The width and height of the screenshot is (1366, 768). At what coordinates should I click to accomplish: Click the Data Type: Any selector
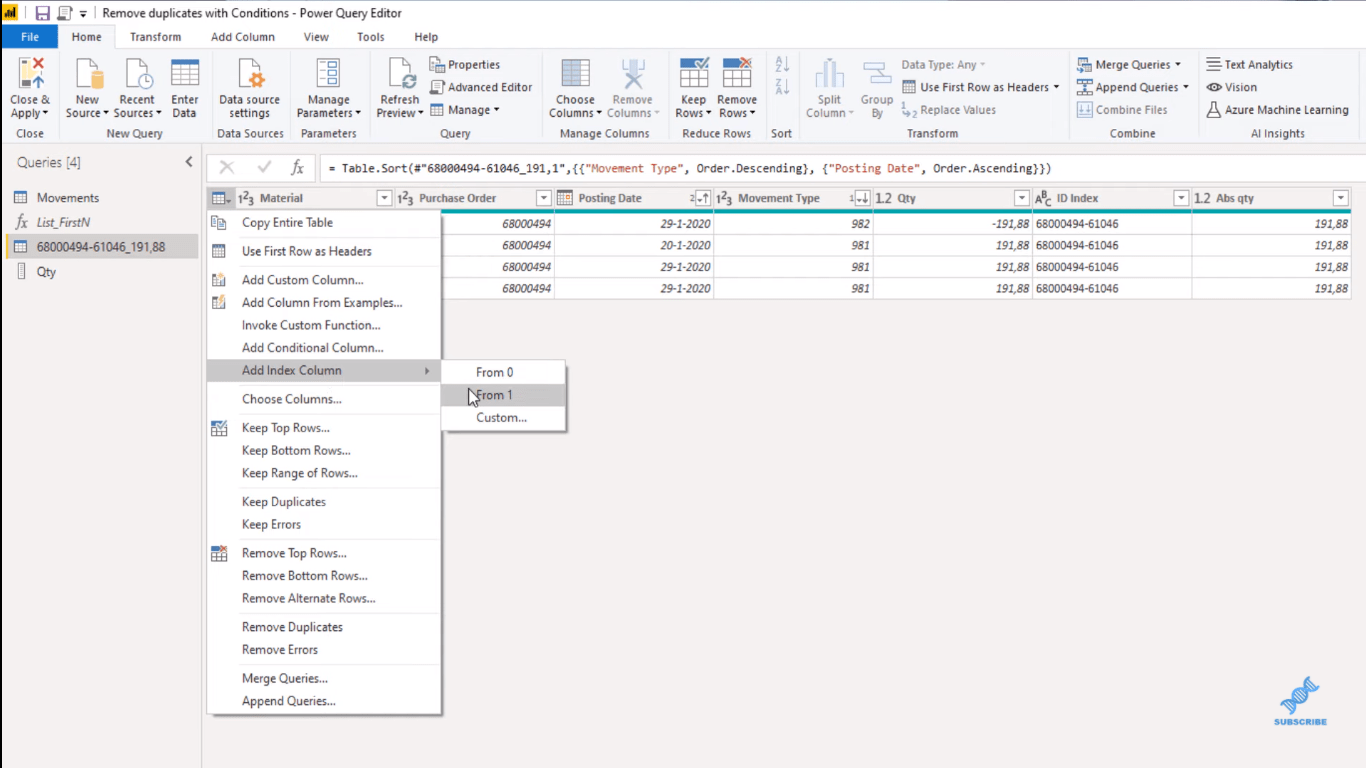tap(943, 64)
